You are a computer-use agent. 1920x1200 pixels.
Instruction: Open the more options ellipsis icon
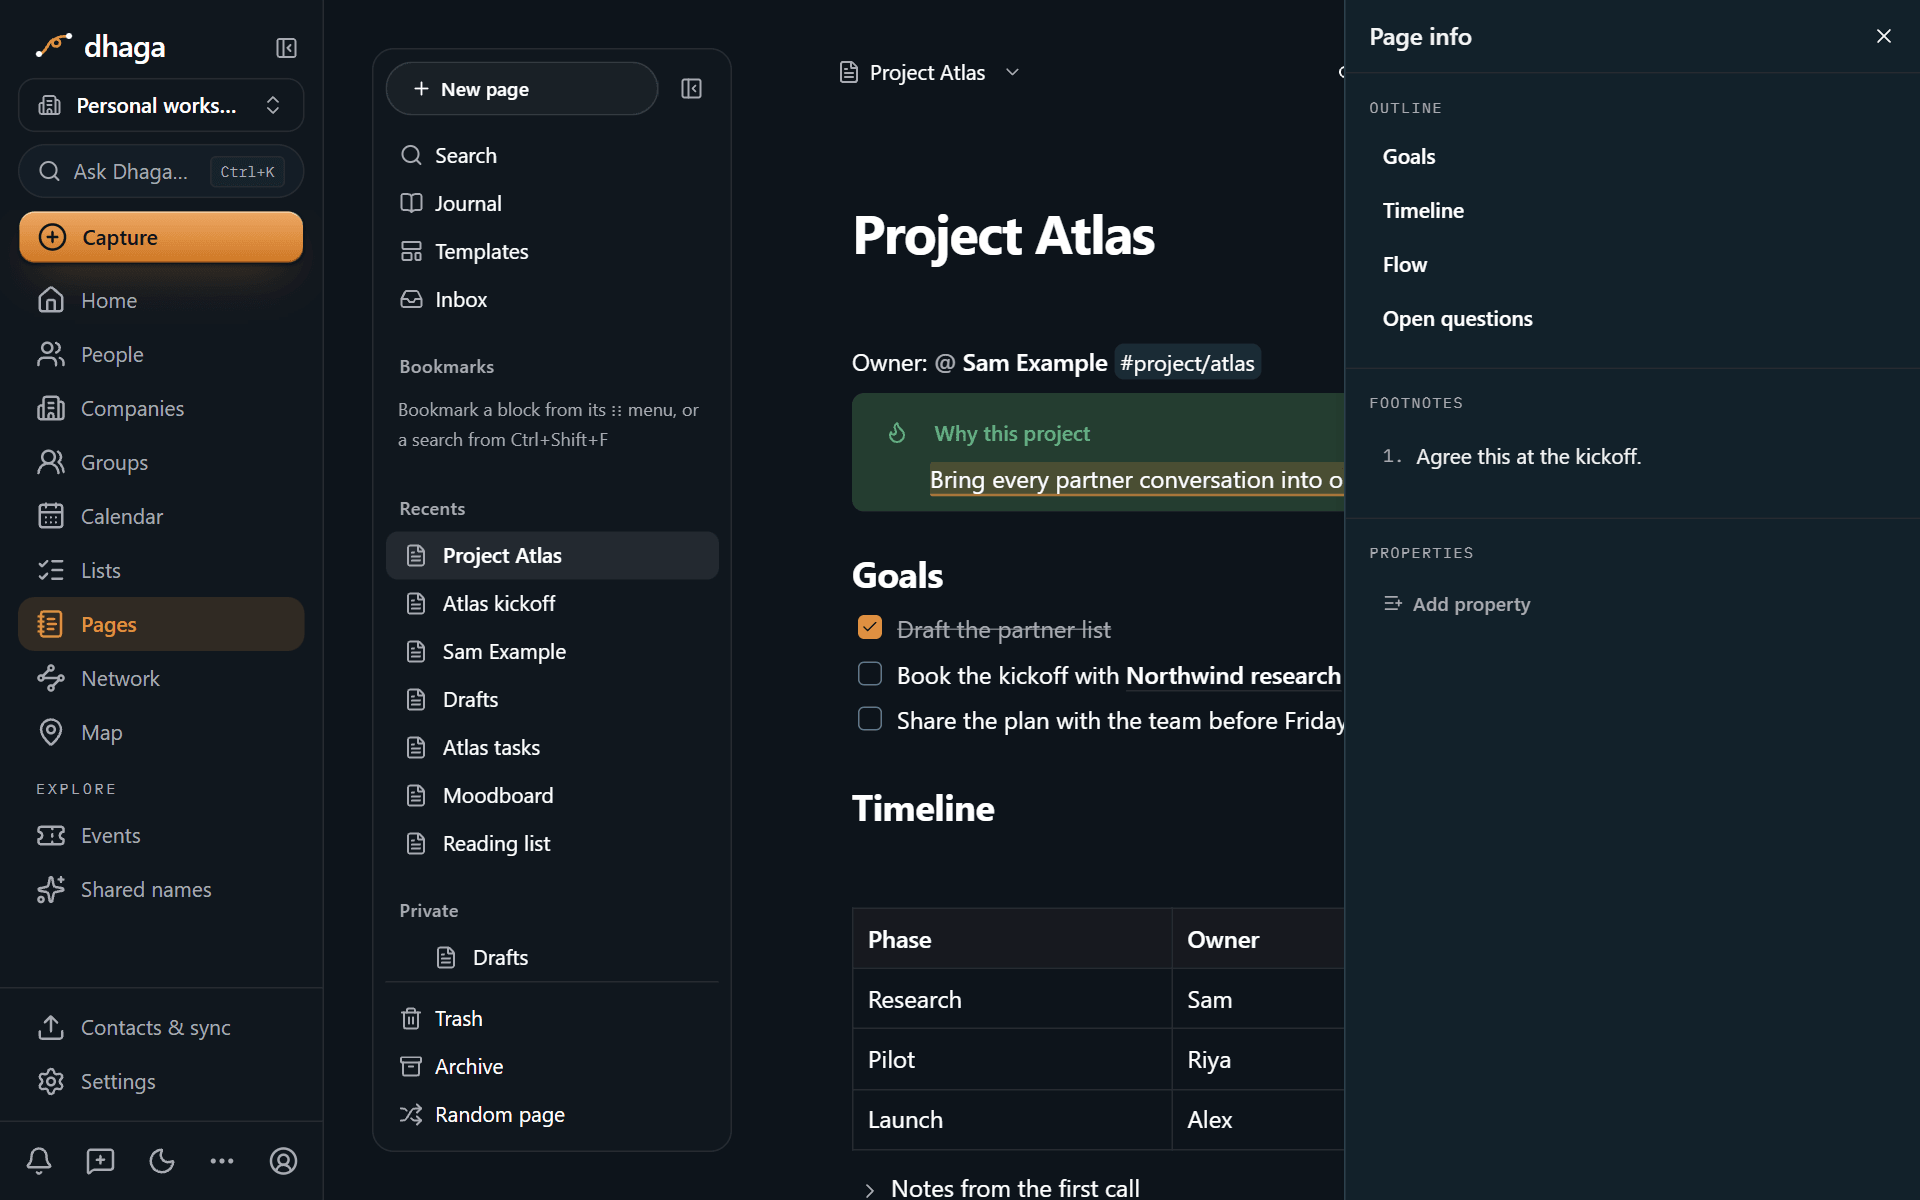coord(222,1161)
